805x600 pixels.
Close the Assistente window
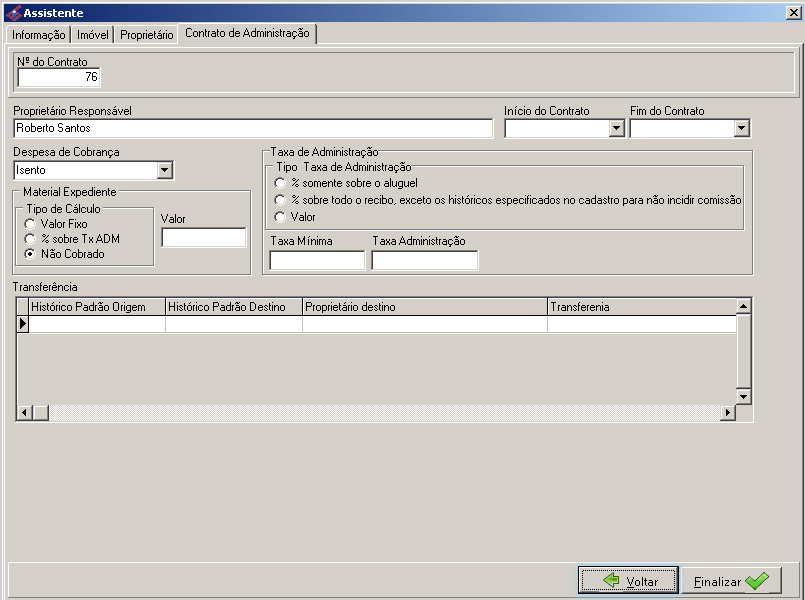(792, 13)
